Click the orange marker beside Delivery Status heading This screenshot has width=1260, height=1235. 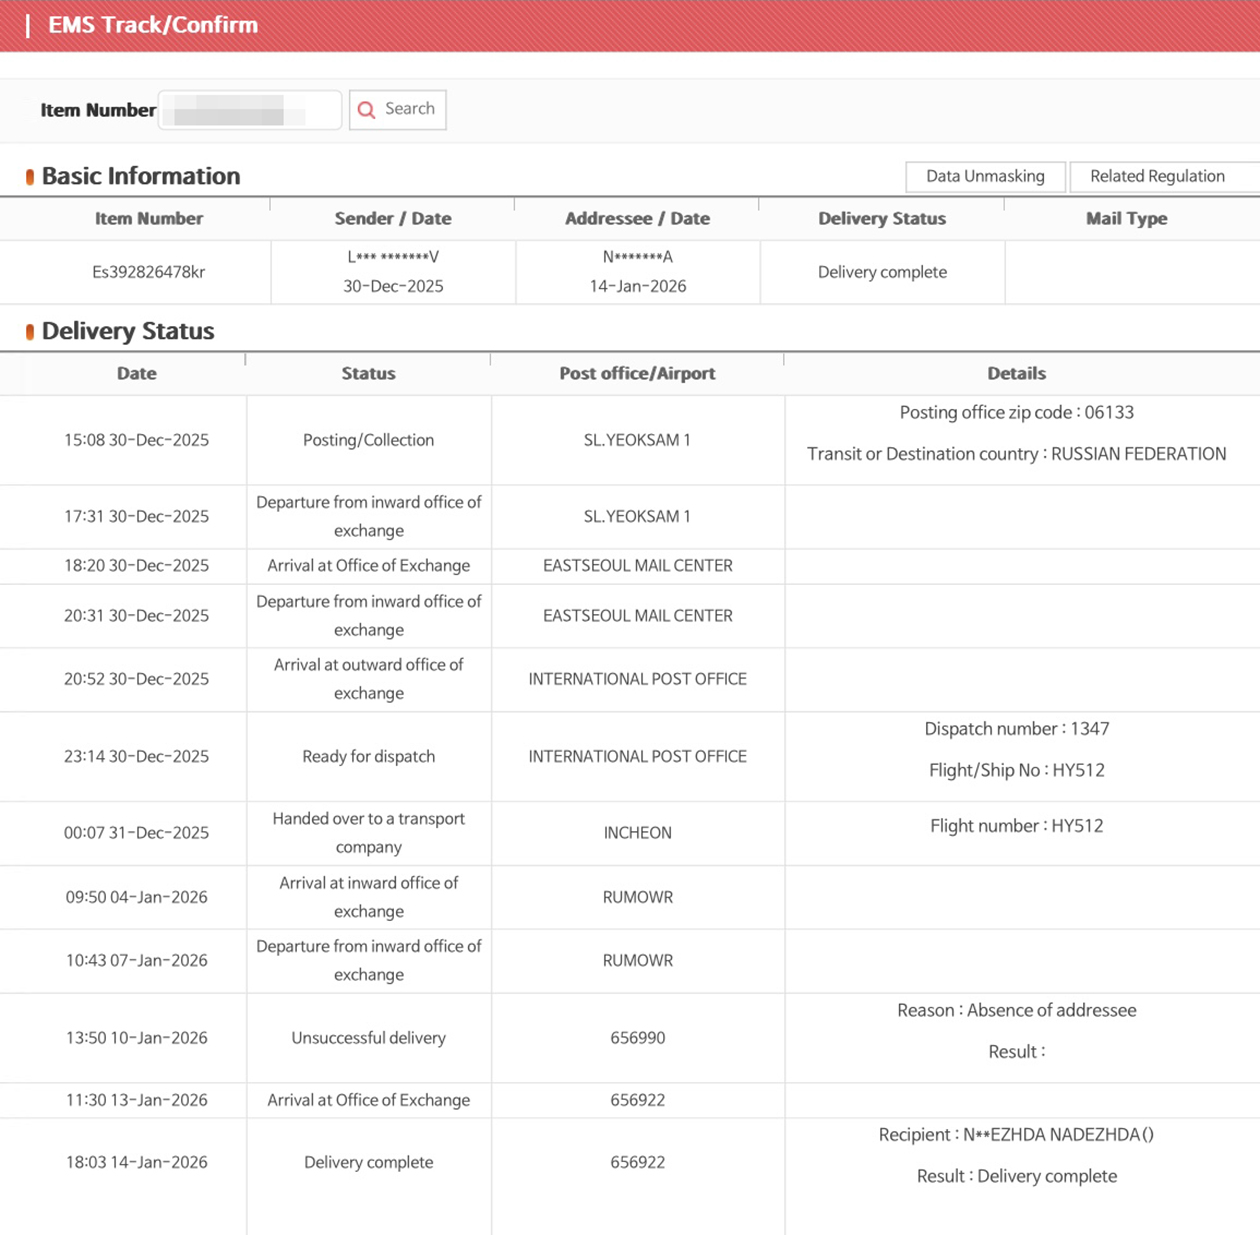click(x=30, y=332)
